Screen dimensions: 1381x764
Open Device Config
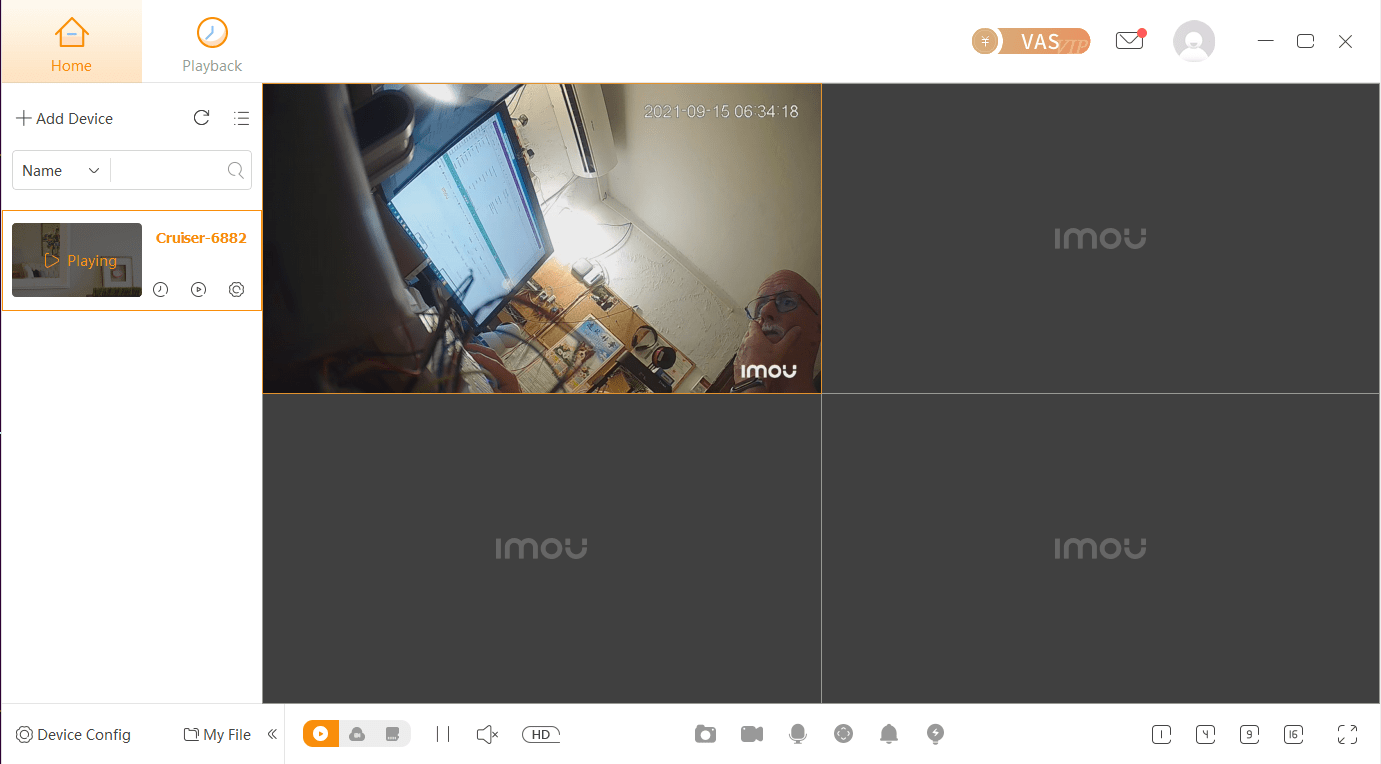73,734
